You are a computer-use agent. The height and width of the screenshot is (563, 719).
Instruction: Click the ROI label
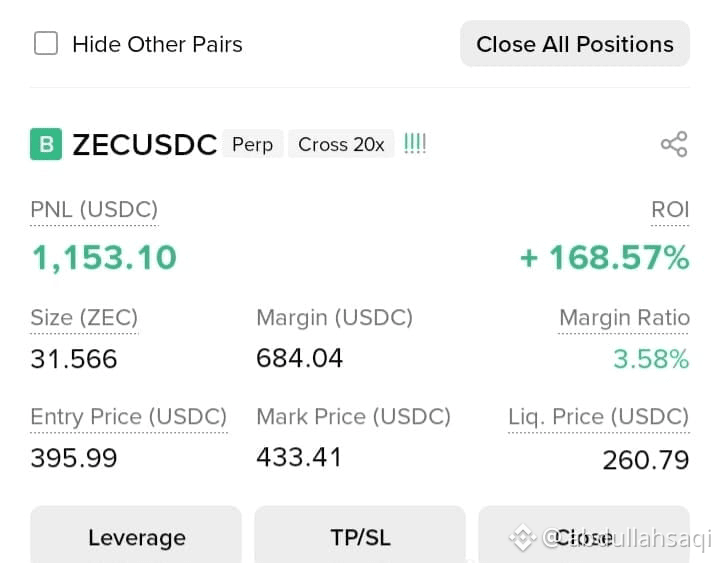click(x=670, y=210)
